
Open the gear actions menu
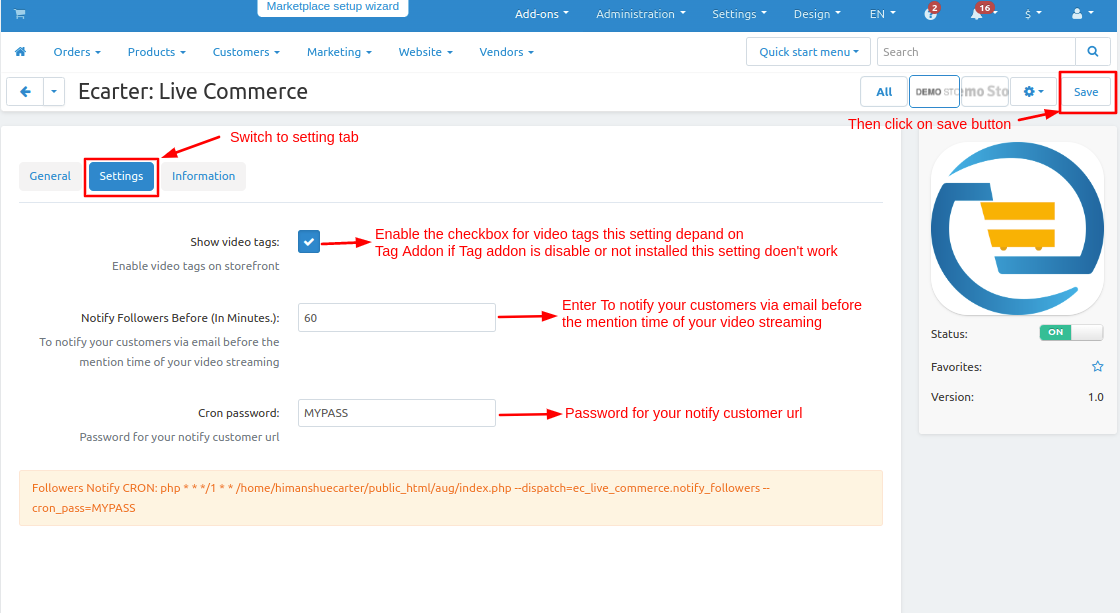pos(1033,91)
